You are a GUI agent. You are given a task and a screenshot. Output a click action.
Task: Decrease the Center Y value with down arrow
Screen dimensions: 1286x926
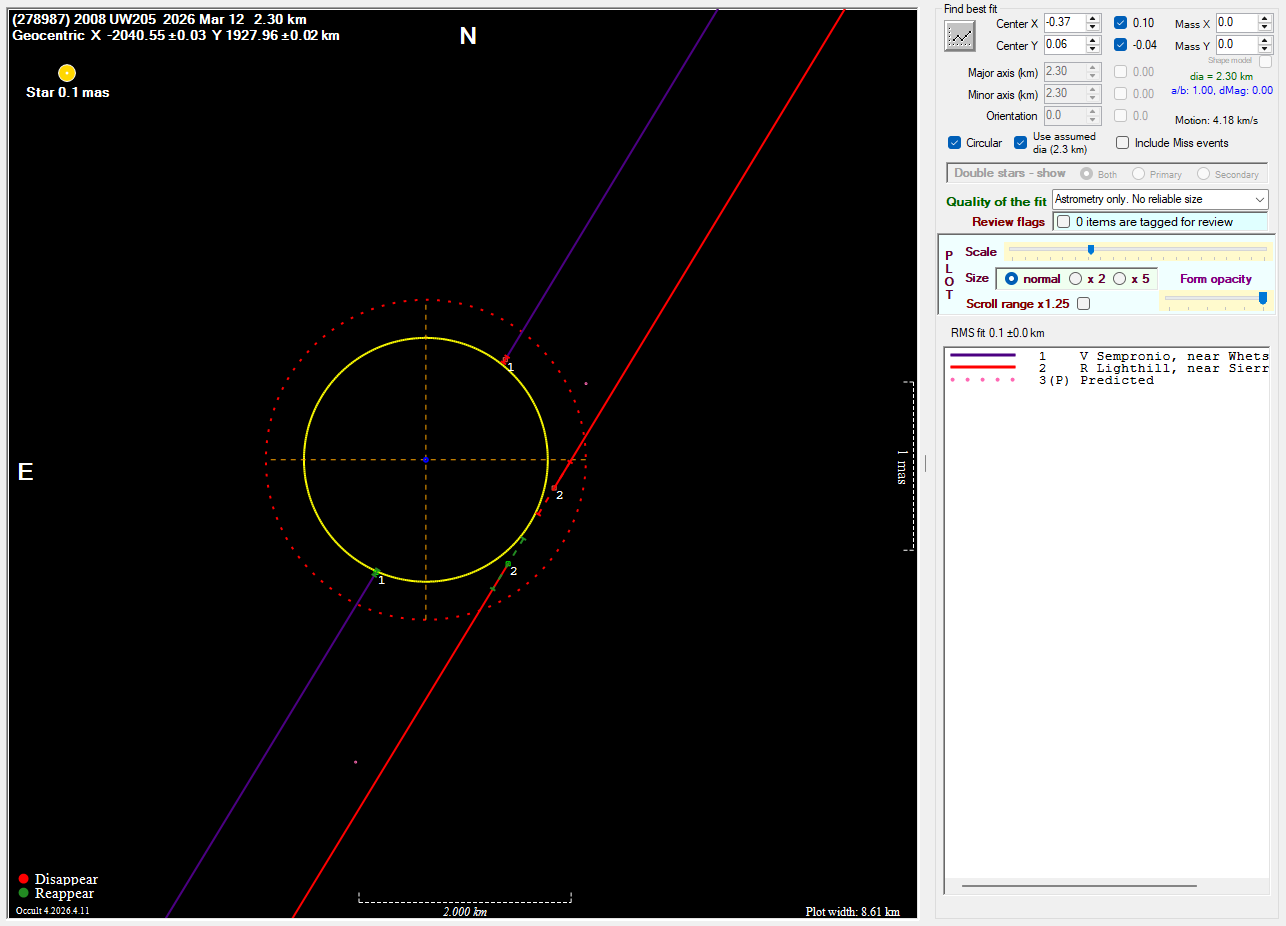[x=1093, y=49]
